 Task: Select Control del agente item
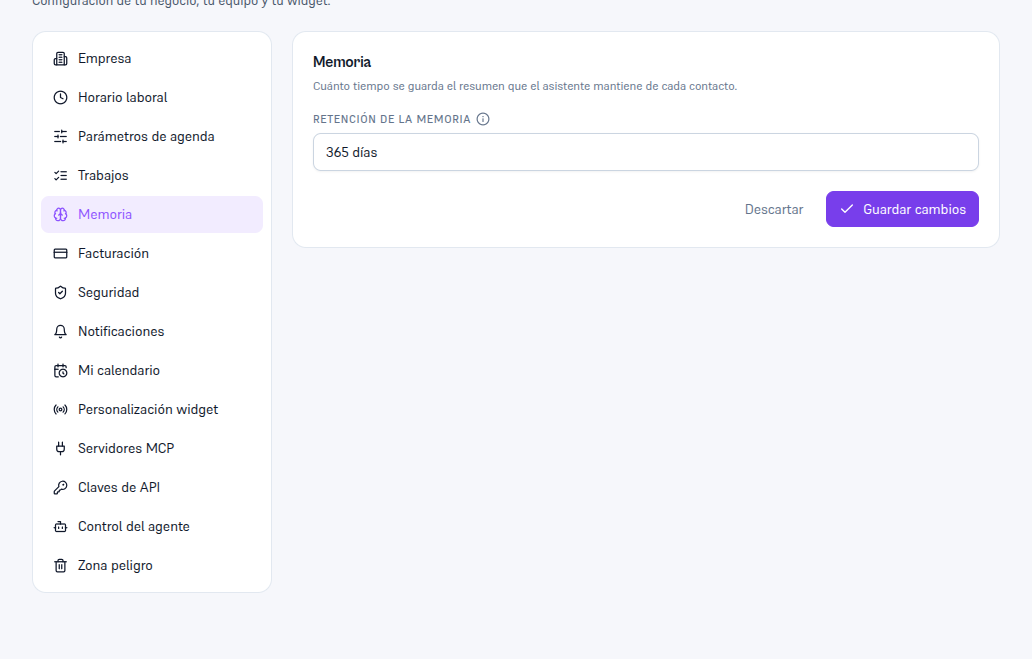152,527
